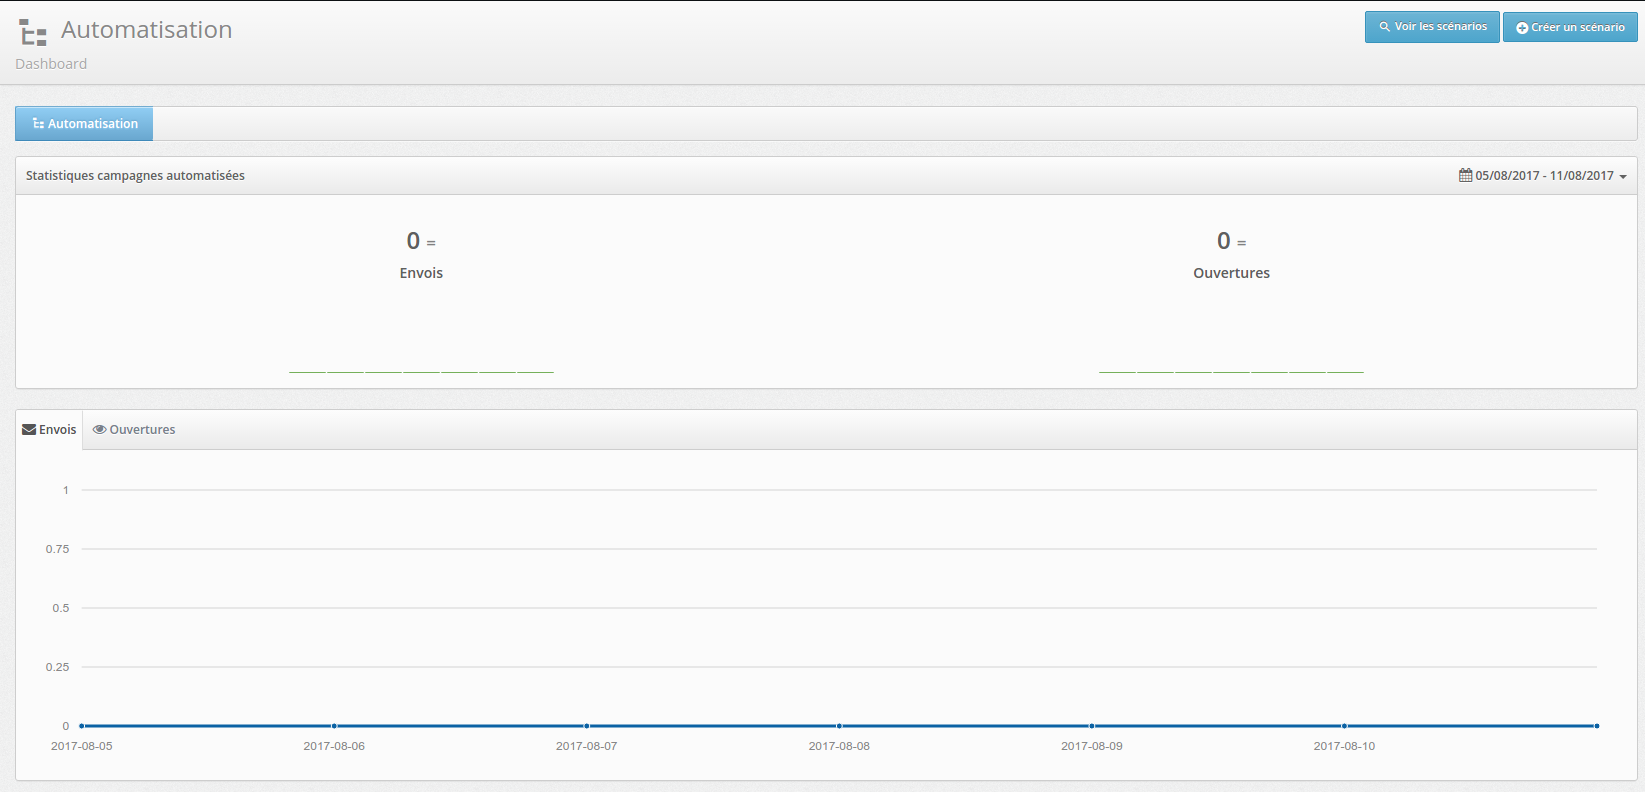Click the green sparkline under Ouvertures
The height and width of the screenshot is (792, 1645).
(1231, 371)
